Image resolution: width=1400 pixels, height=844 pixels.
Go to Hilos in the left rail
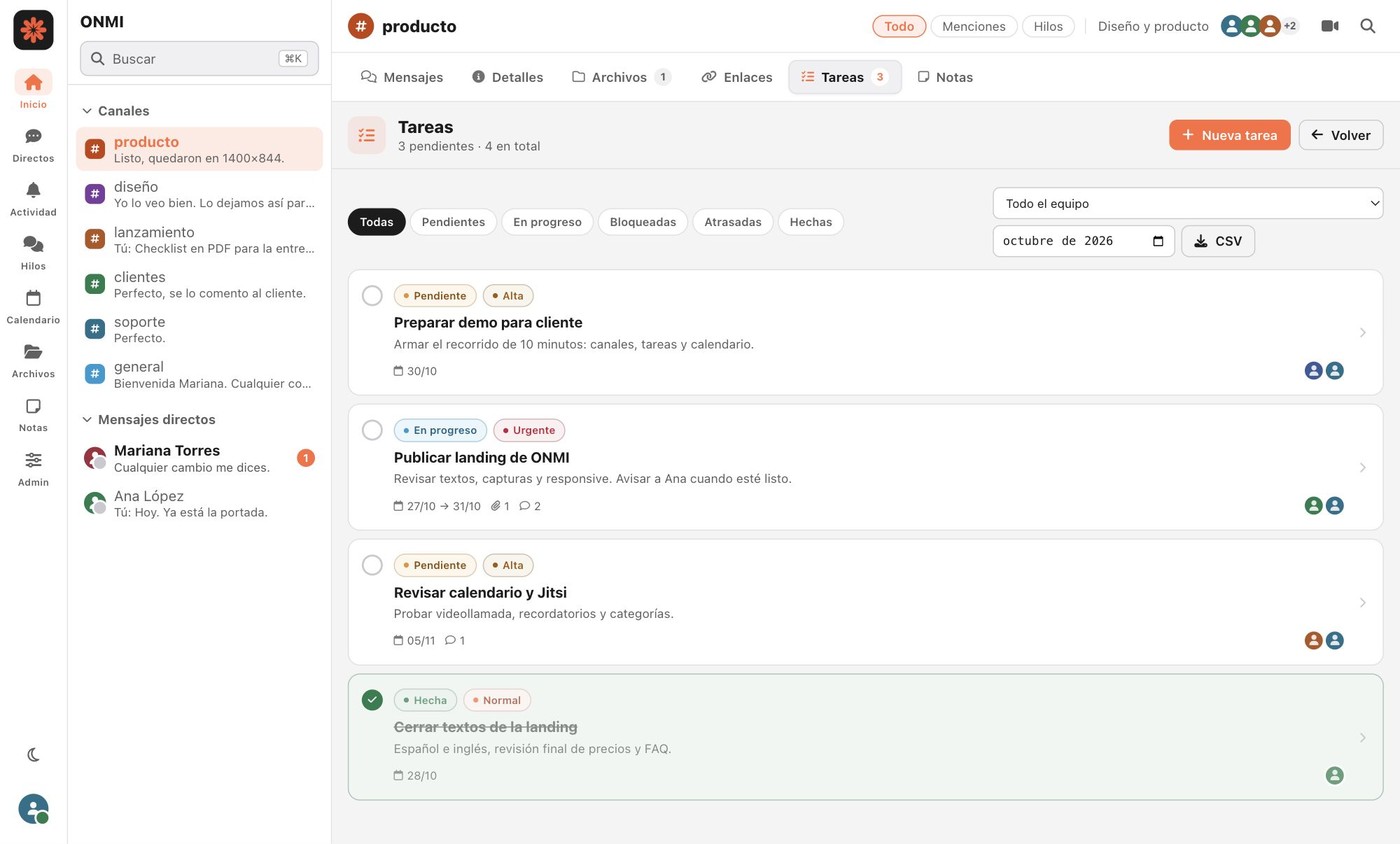(33, 253)
